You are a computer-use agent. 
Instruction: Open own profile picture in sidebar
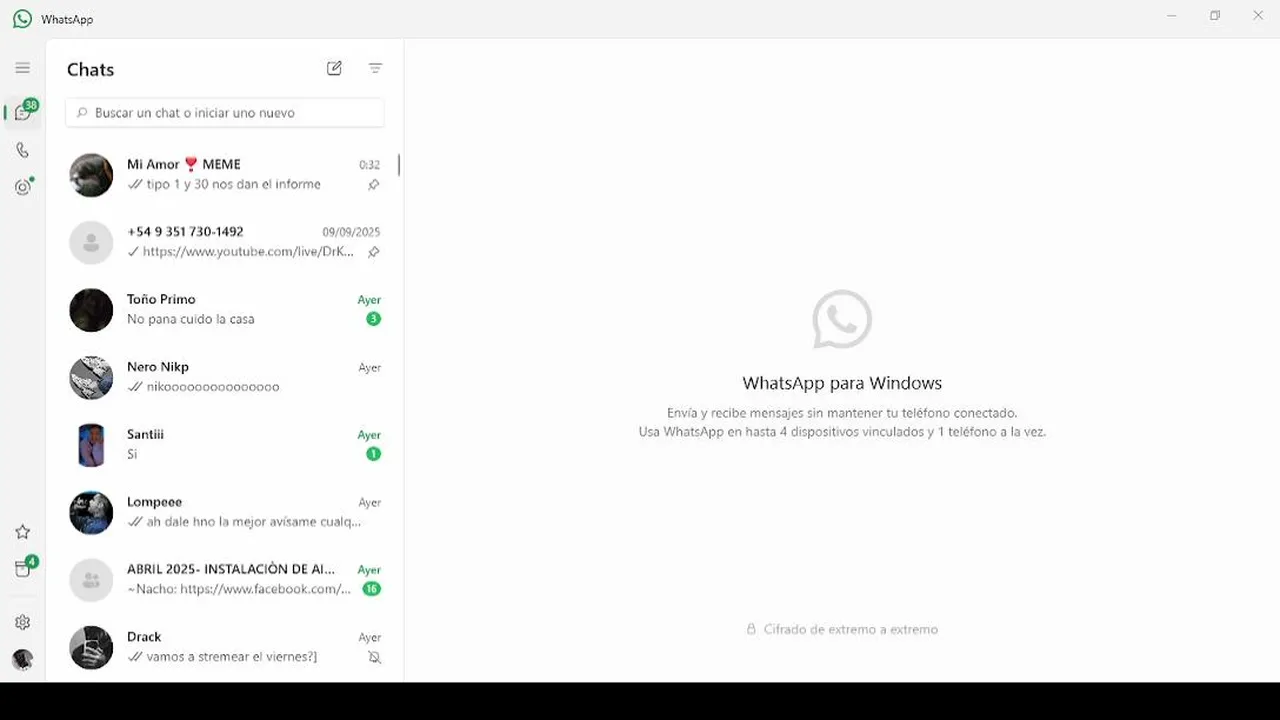[22, 659]
